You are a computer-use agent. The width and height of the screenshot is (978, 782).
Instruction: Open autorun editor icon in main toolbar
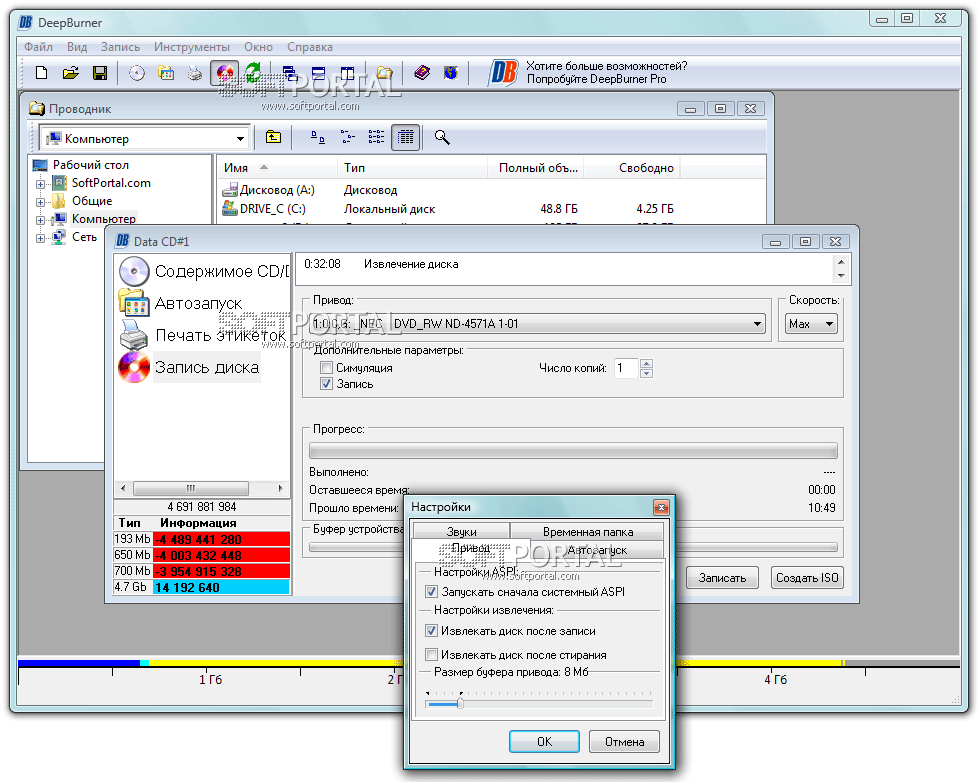pyautogui.click(x=166, y=73)
